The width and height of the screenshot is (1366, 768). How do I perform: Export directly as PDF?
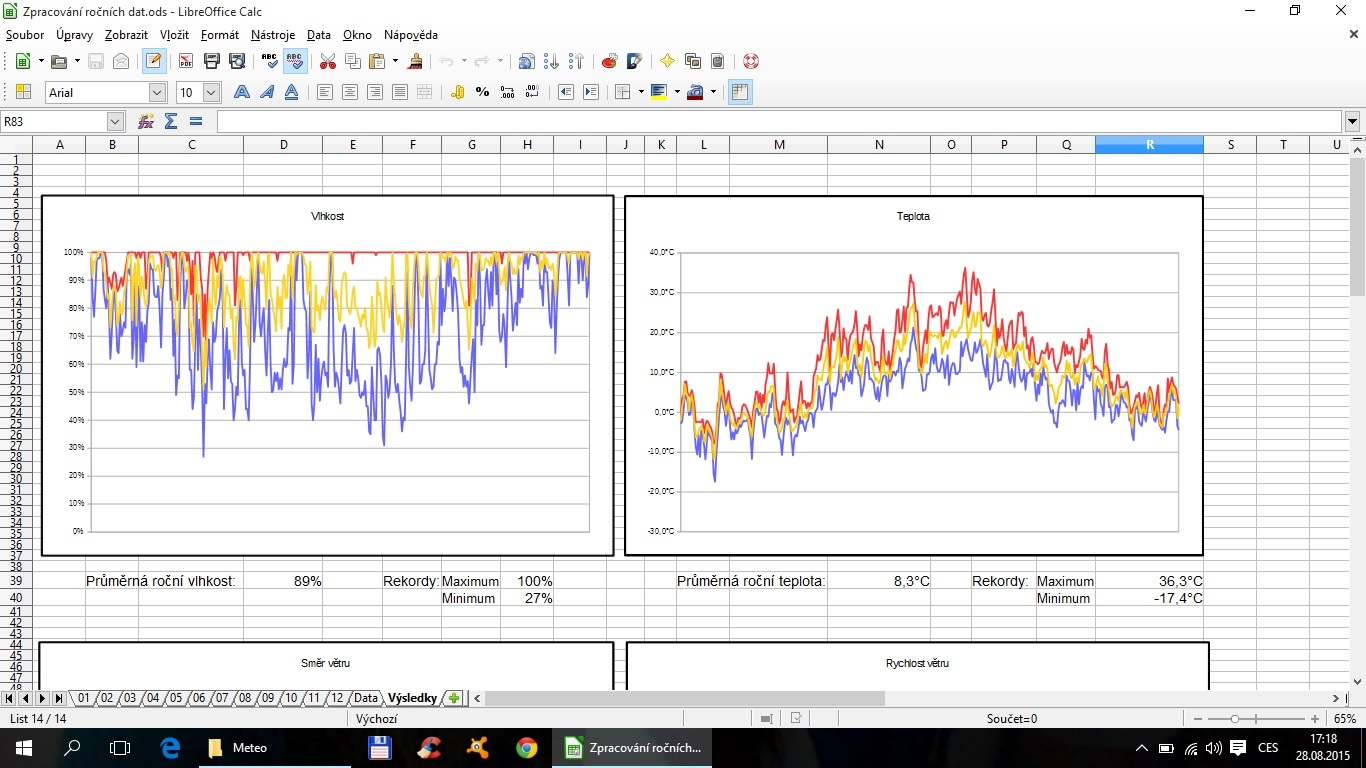(186, 61)
